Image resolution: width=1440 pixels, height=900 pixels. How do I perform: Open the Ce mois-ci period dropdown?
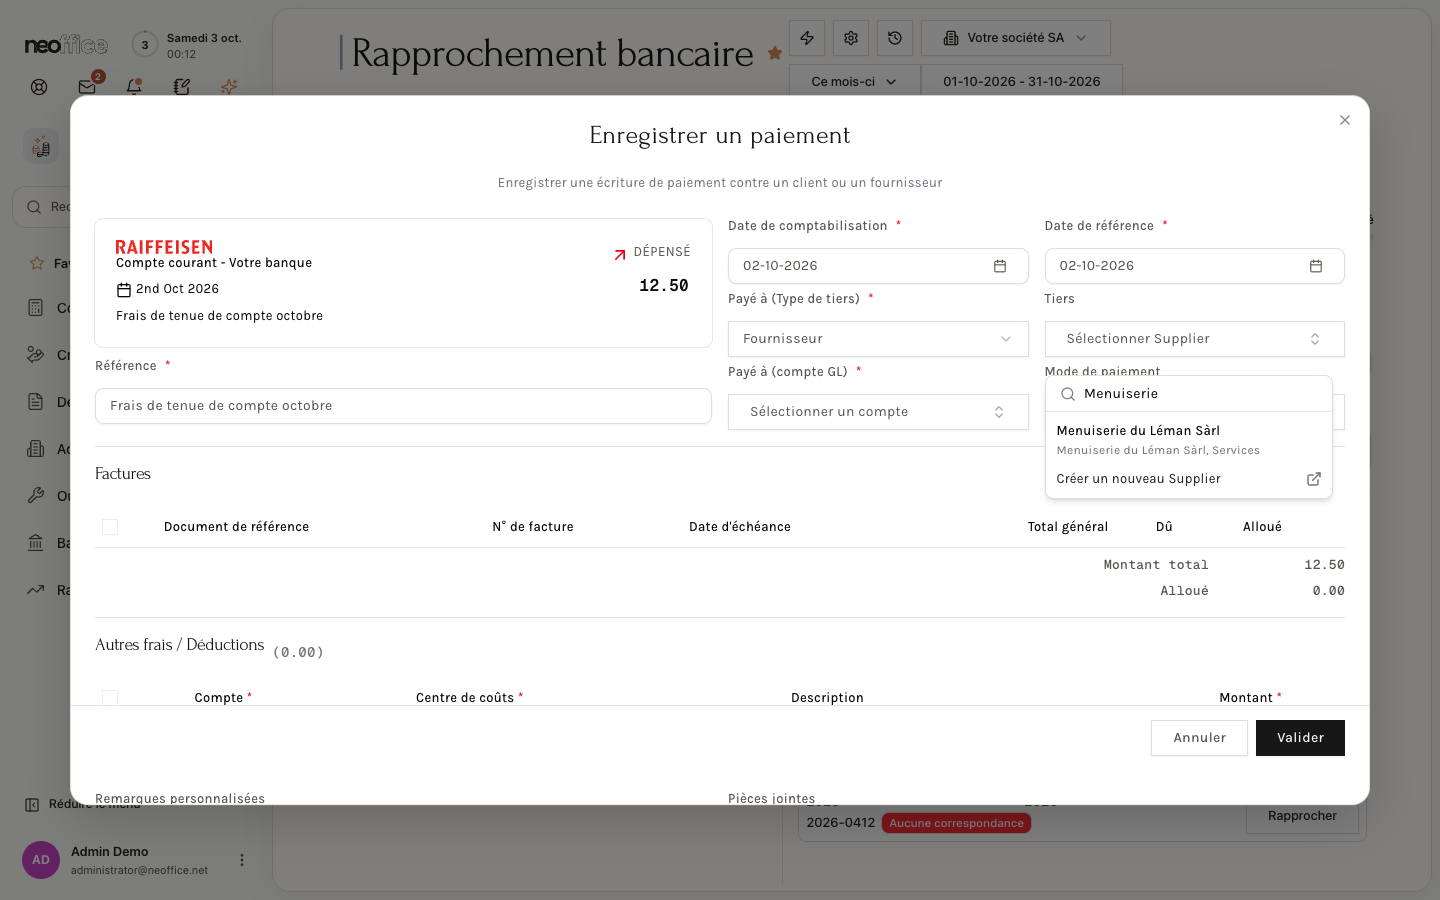854,82
